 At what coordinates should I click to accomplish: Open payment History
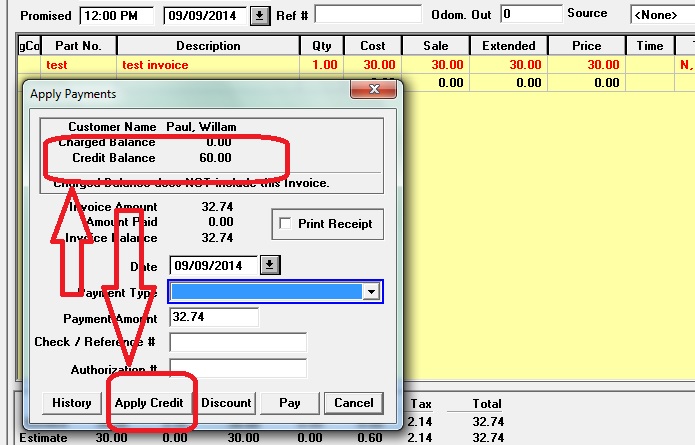coord(72,403)
